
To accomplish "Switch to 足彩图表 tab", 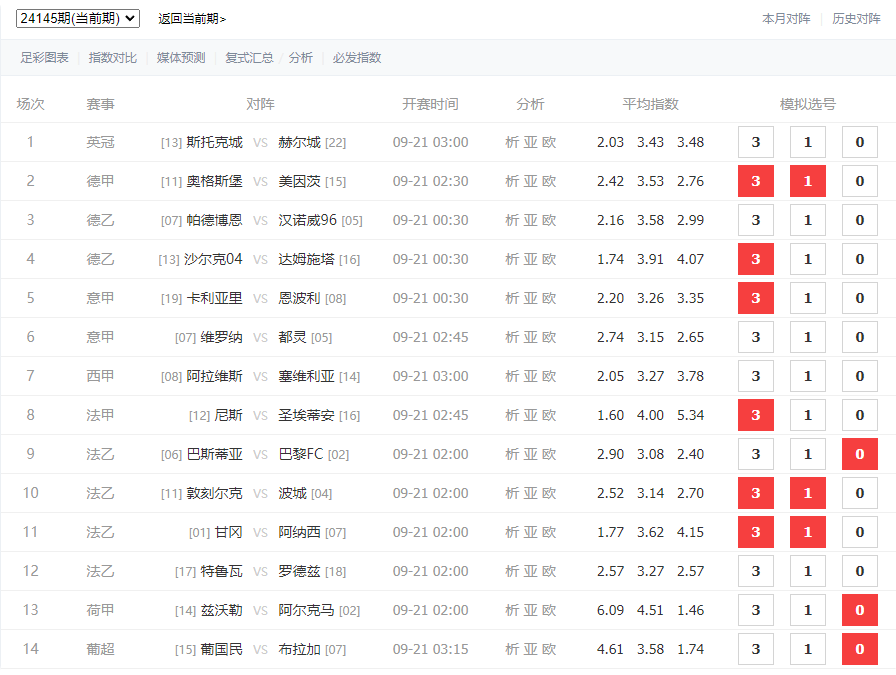I will pyautogui.click(x=45, y=58).
